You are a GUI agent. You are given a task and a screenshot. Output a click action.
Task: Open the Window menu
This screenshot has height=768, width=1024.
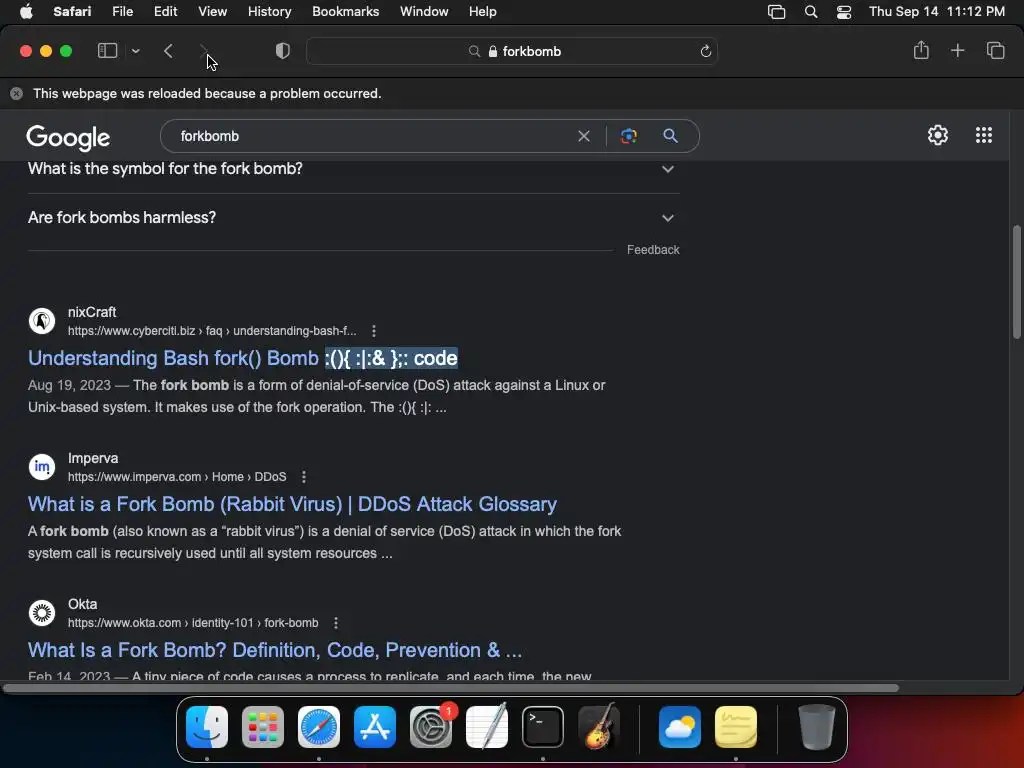point(424,12)
